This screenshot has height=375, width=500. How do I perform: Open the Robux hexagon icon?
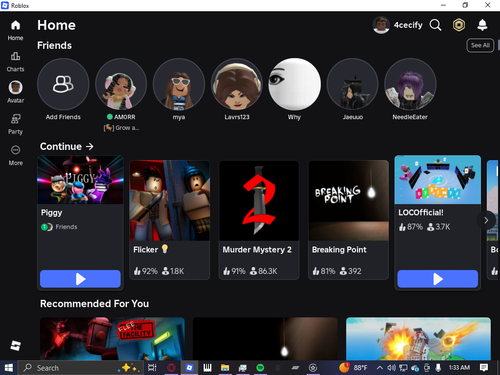pyautogui.click(x=459, y=25)
